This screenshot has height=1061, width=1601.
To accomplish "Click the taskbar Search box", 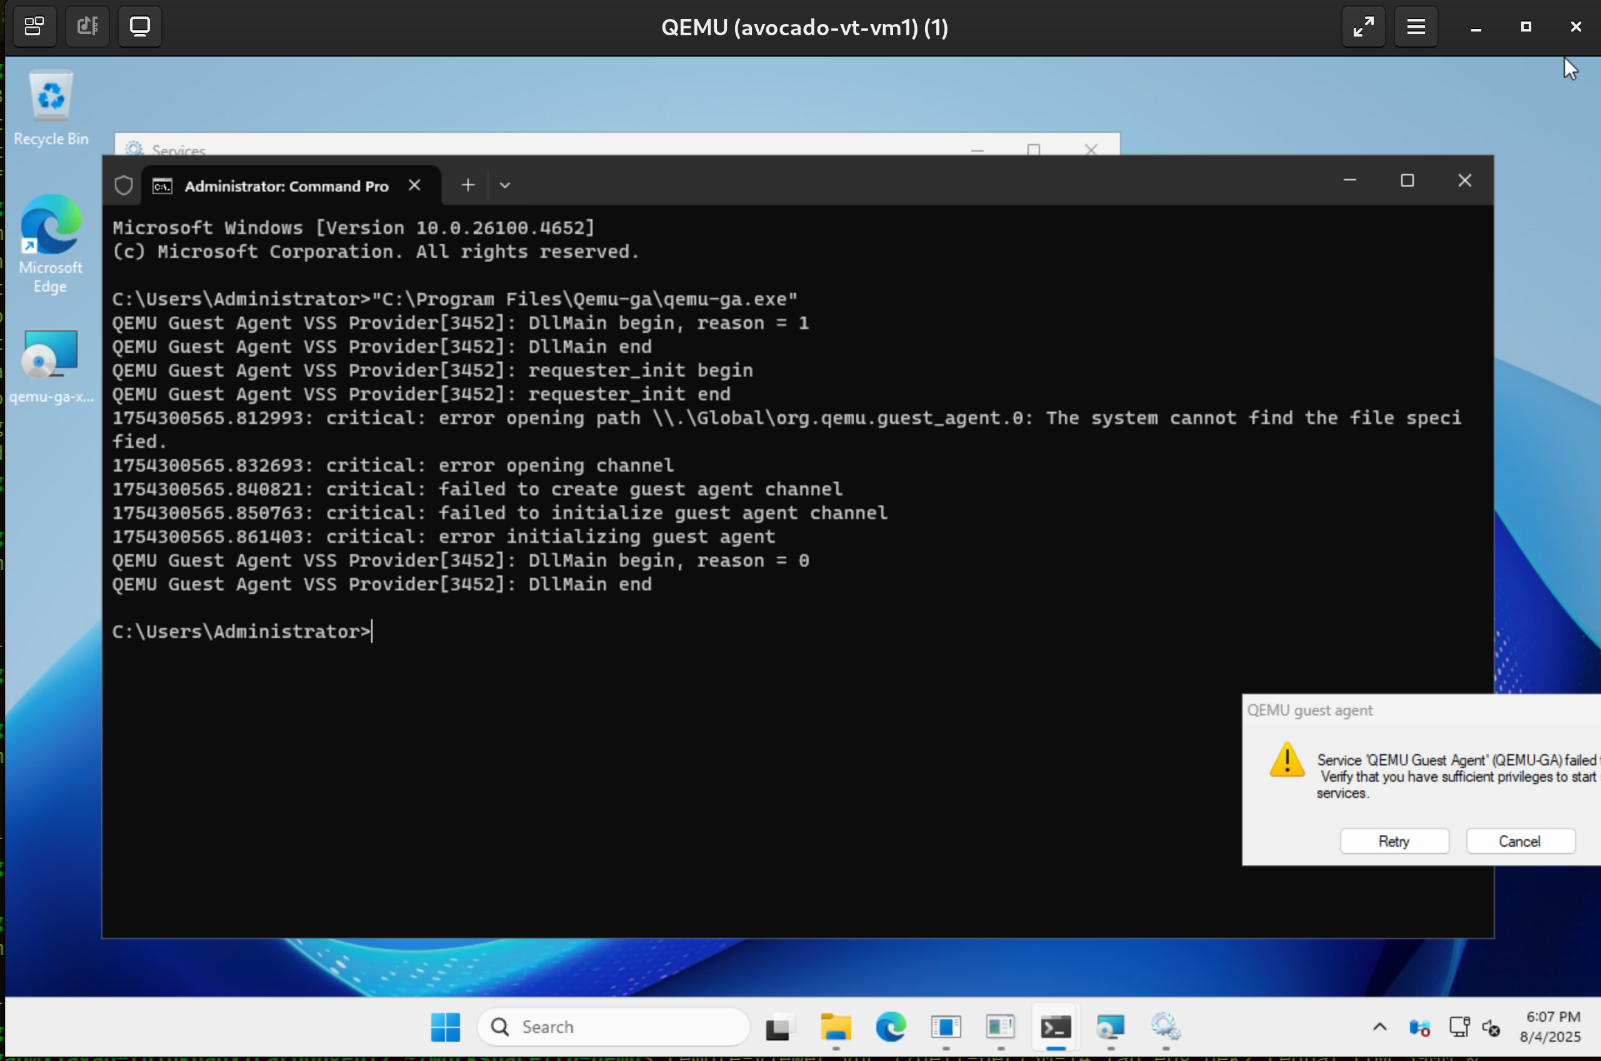I will (x=614, y=1027).
